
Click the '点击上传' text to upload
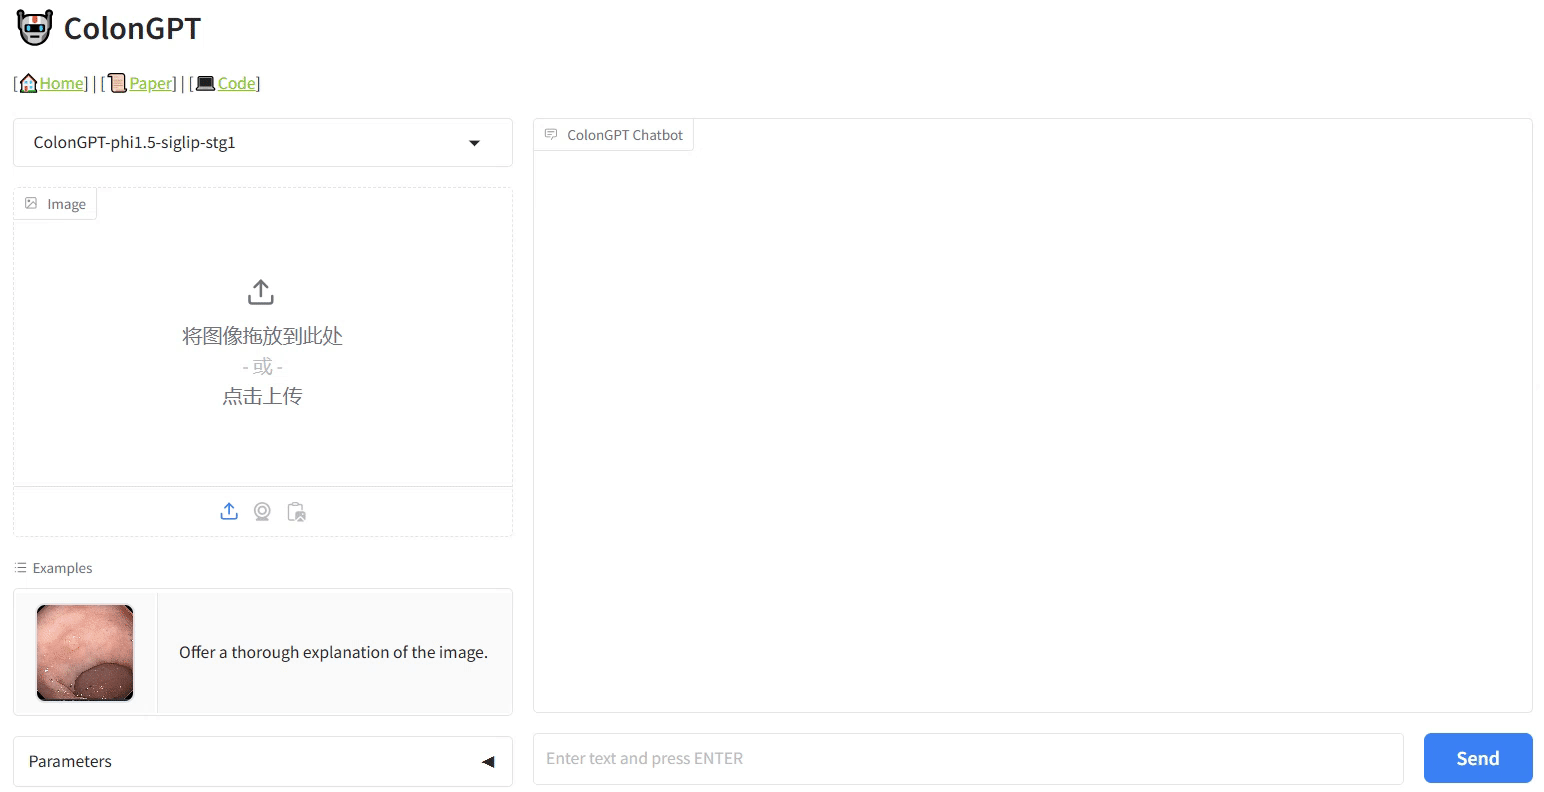262,397
